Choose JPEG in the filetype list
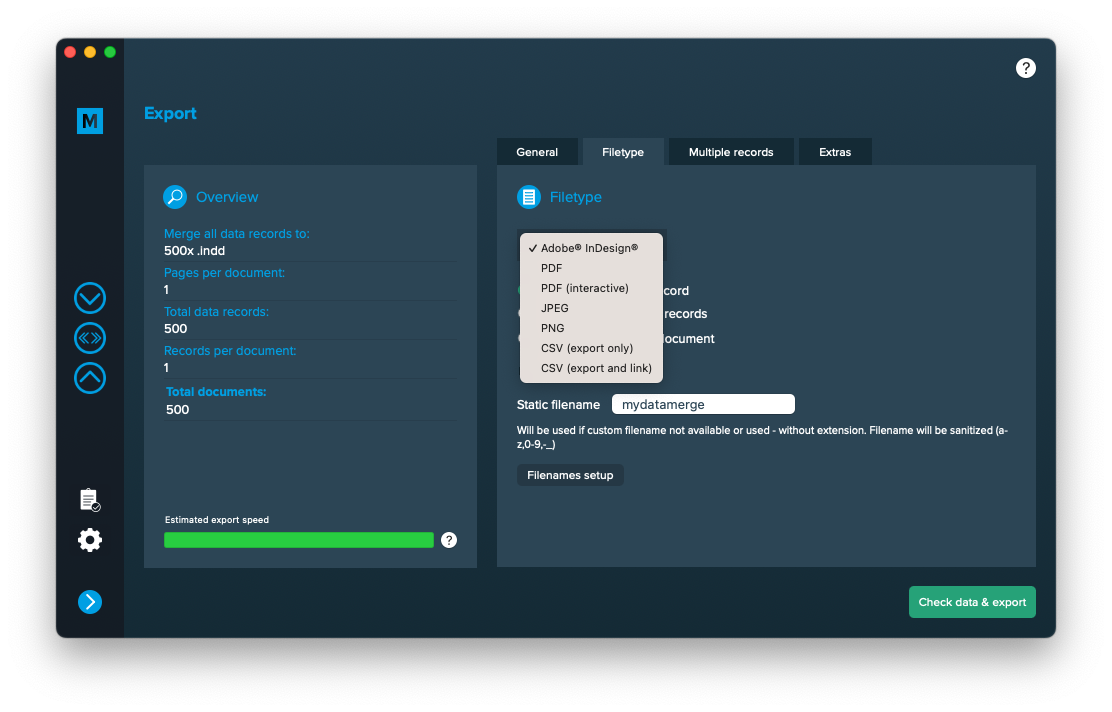The width and height of the screenshot is (1112, 712). click(x=555, y=308)
